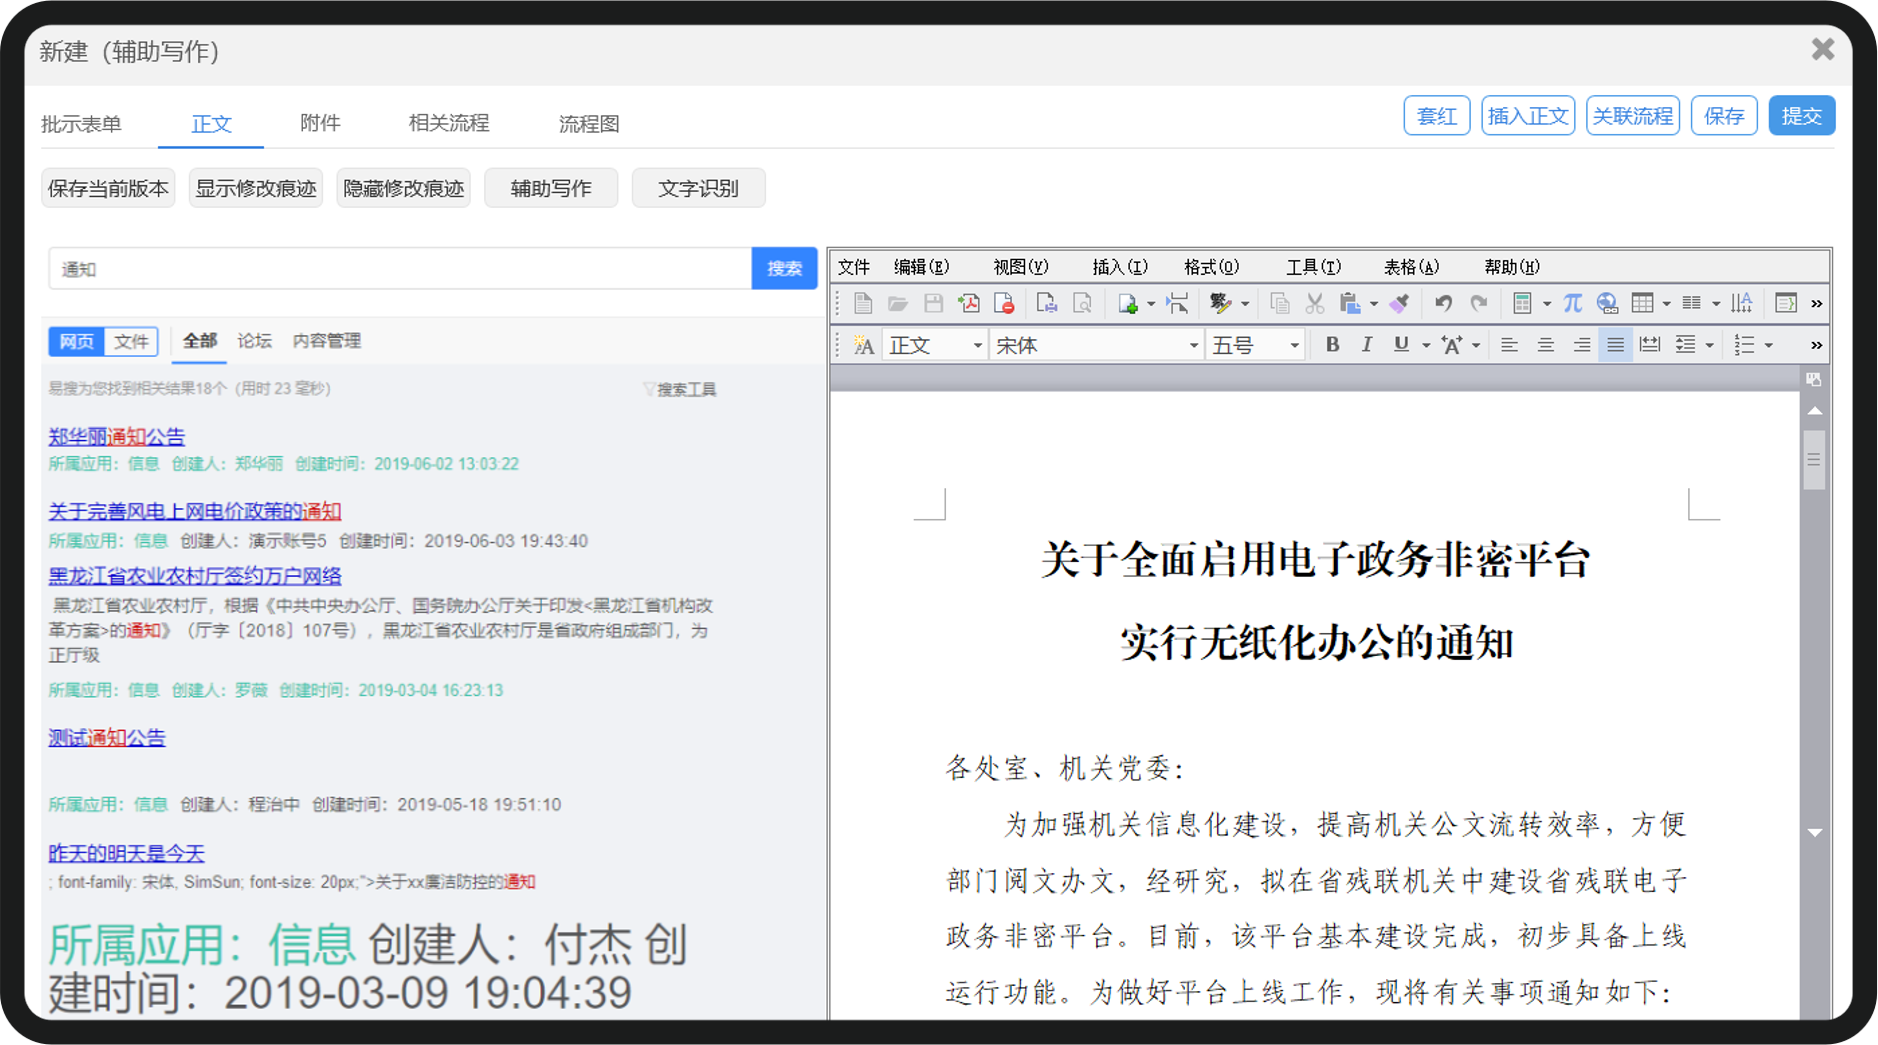Open the 格式(O) menu
This screenshot has height=1045, width=1878.
(1211, 267)
